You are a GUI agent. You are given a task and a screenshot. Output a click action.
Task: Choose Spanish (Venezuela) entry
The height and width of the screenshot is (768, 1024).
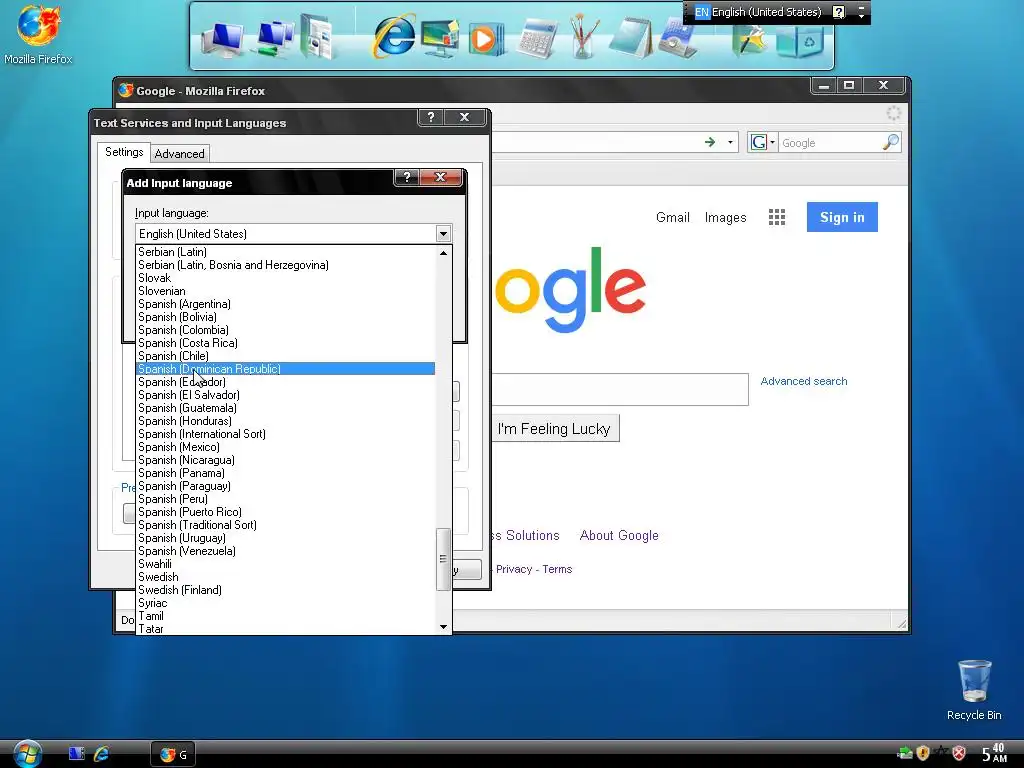[285, 551]
